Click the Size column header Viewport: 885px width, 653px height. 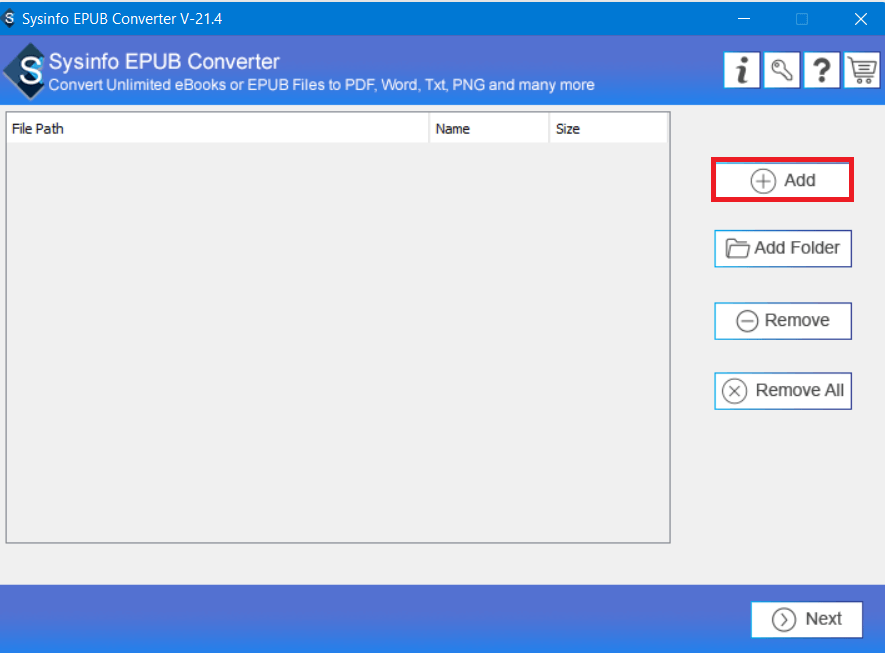point(610,128)
